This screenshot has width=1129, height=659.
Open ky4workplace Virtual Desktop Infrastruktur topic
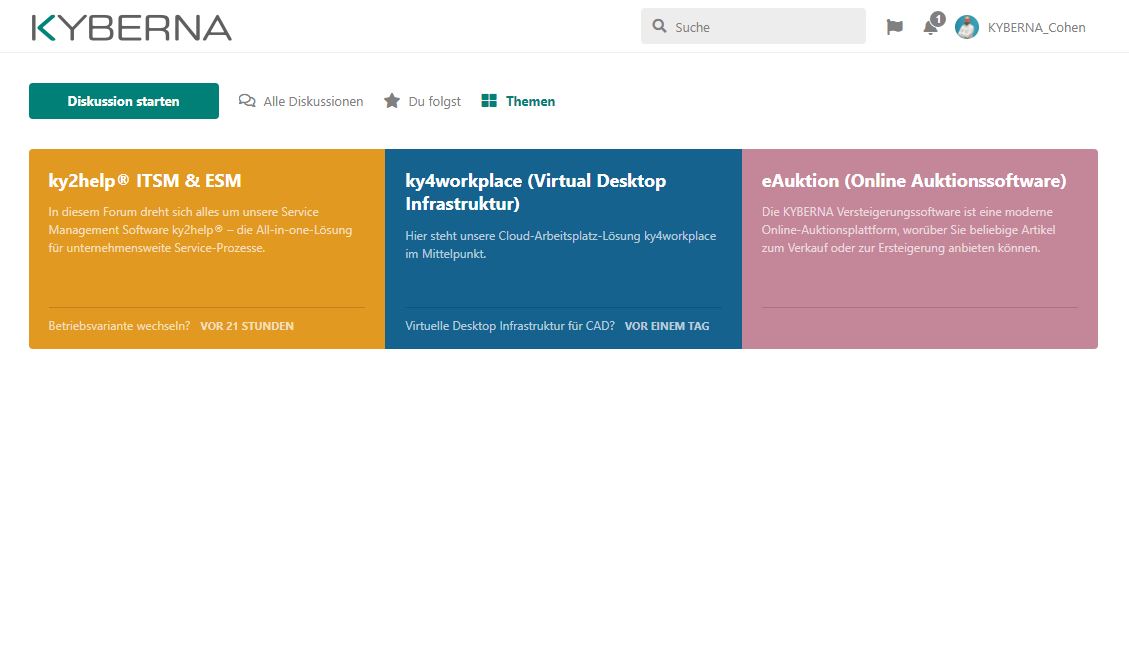pyautogui.click(x=535, y=192)
